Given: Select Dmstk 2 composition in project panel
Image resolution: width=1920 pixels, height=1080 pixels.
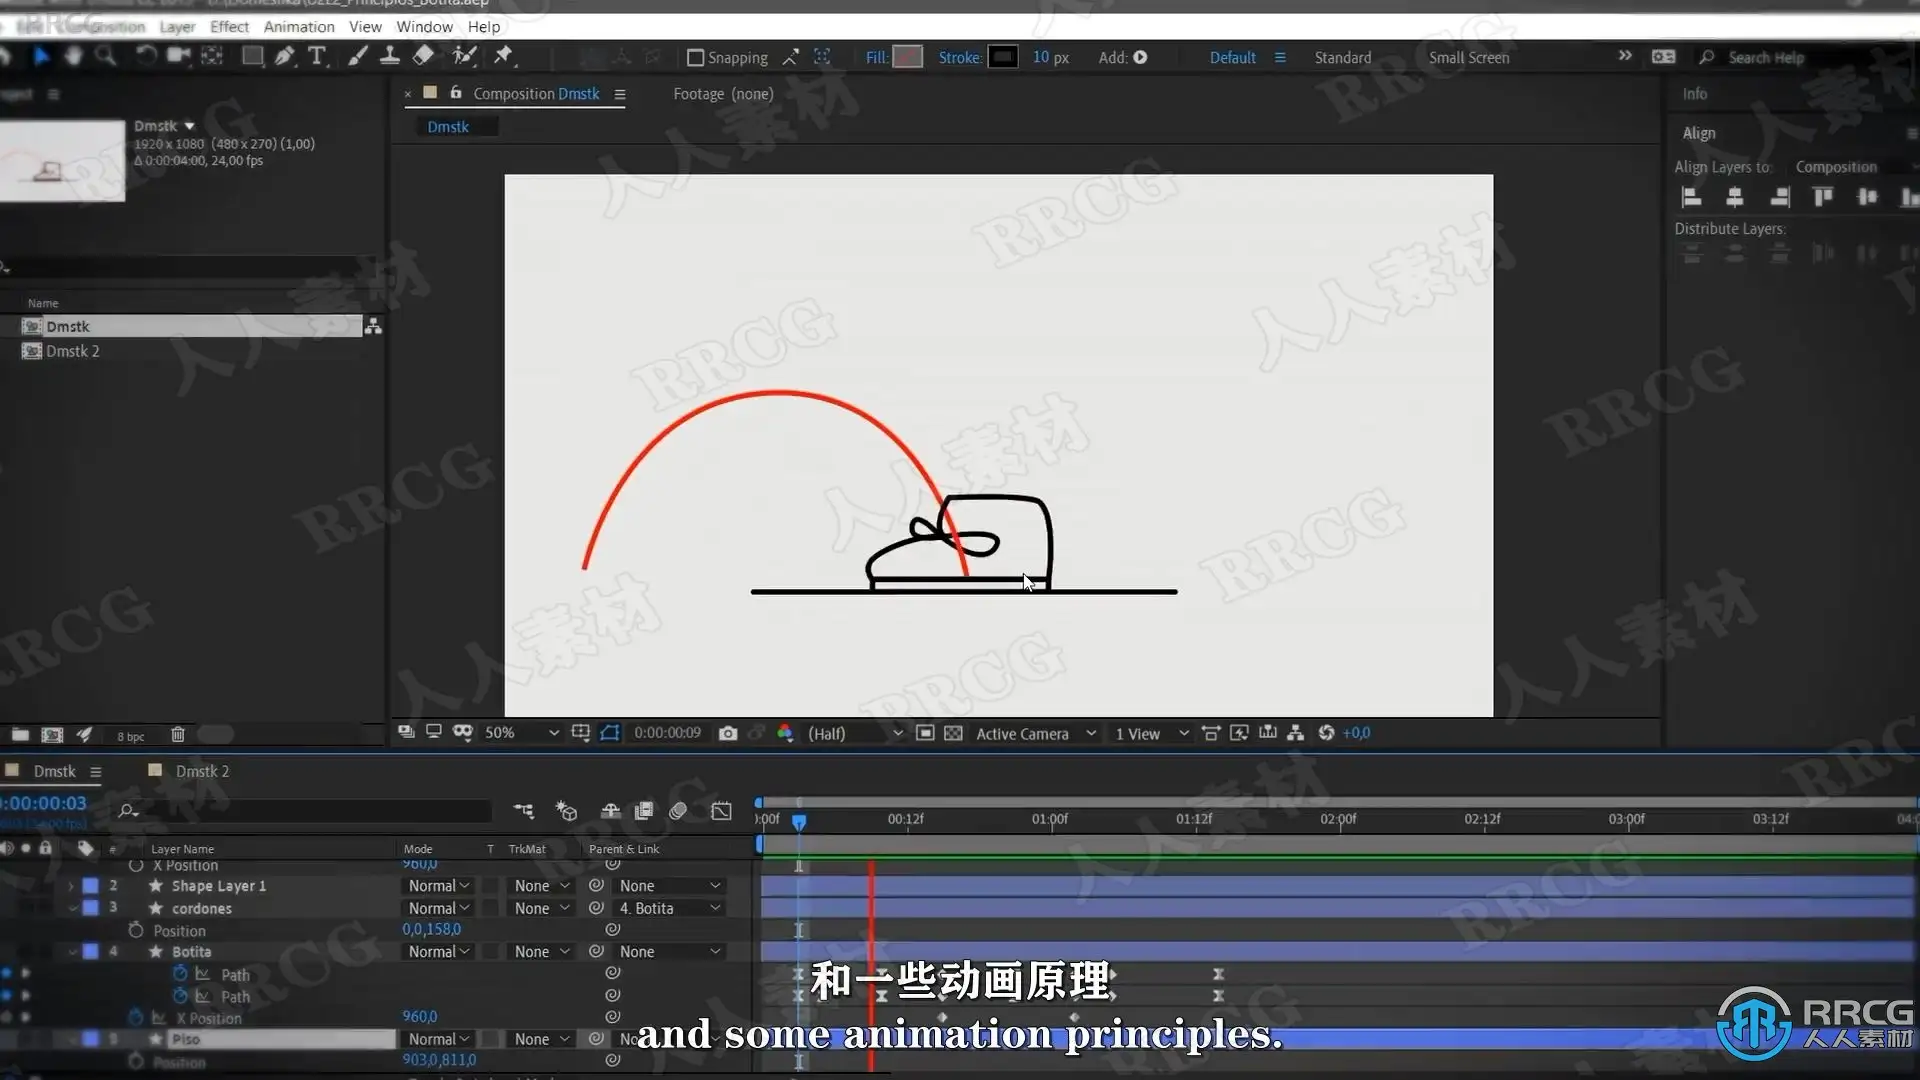Looking at the screenshot, I should [x=72, y=351].
